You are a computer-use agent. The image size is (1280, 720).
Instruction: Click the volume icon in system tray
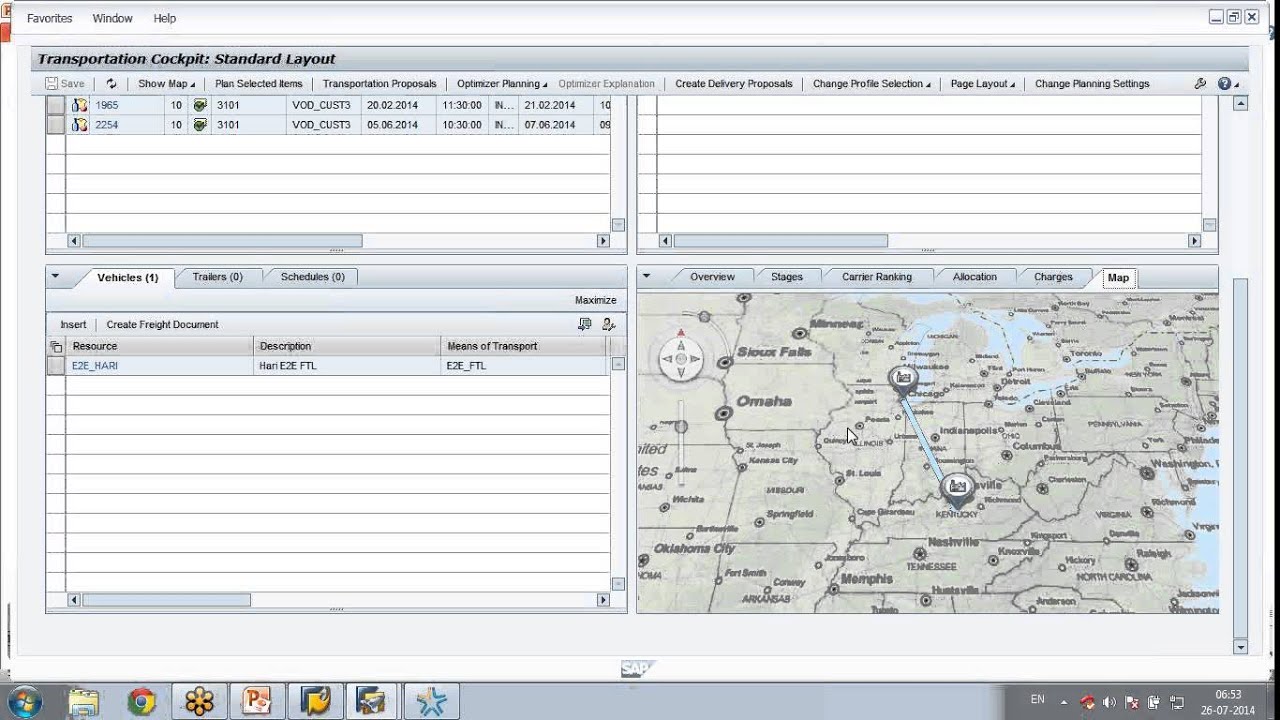click(1109, 702)
